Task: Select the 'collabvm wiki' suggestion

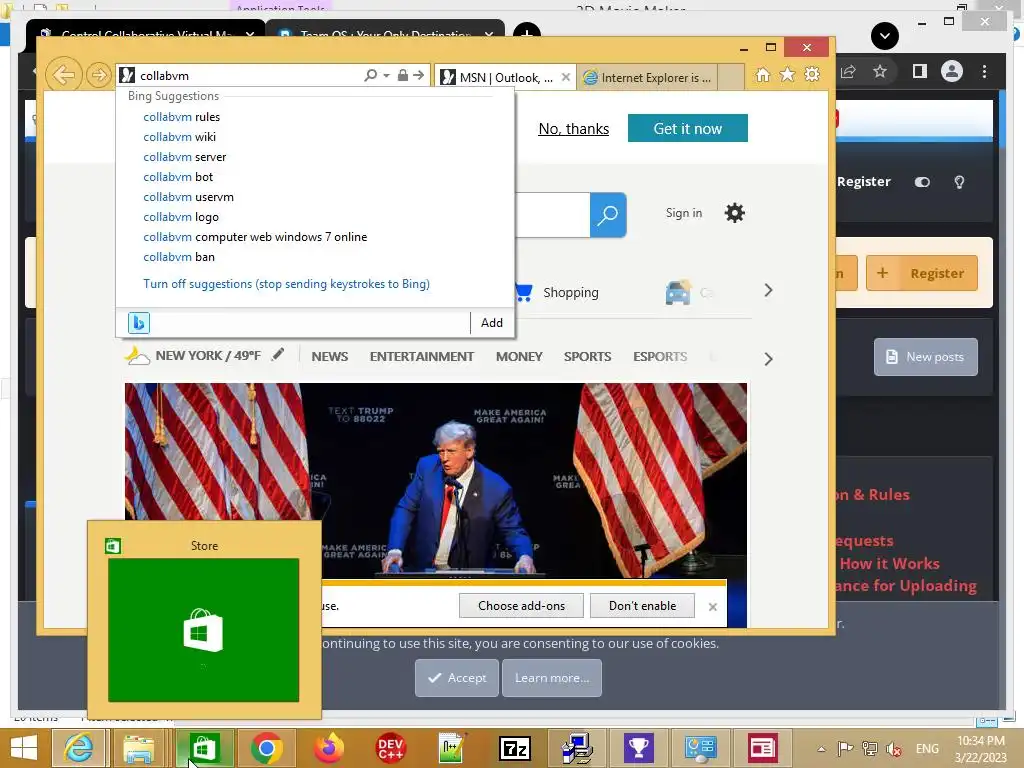Action: point(180,137)
